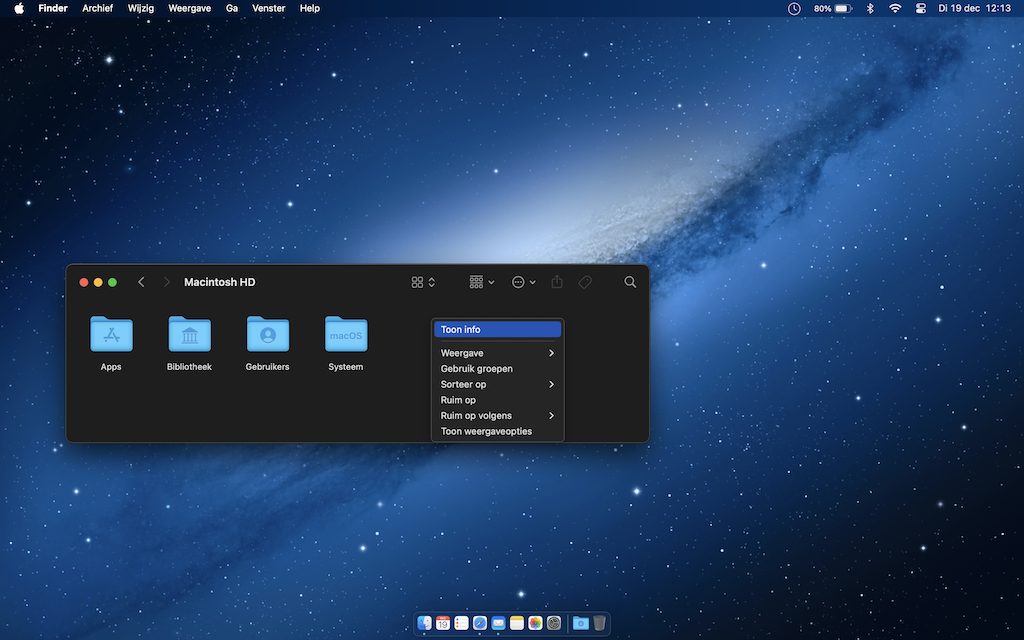The image size is (1024, 640).
Task: Expand the group-by dropdown in toolbar
Action: 482,282
